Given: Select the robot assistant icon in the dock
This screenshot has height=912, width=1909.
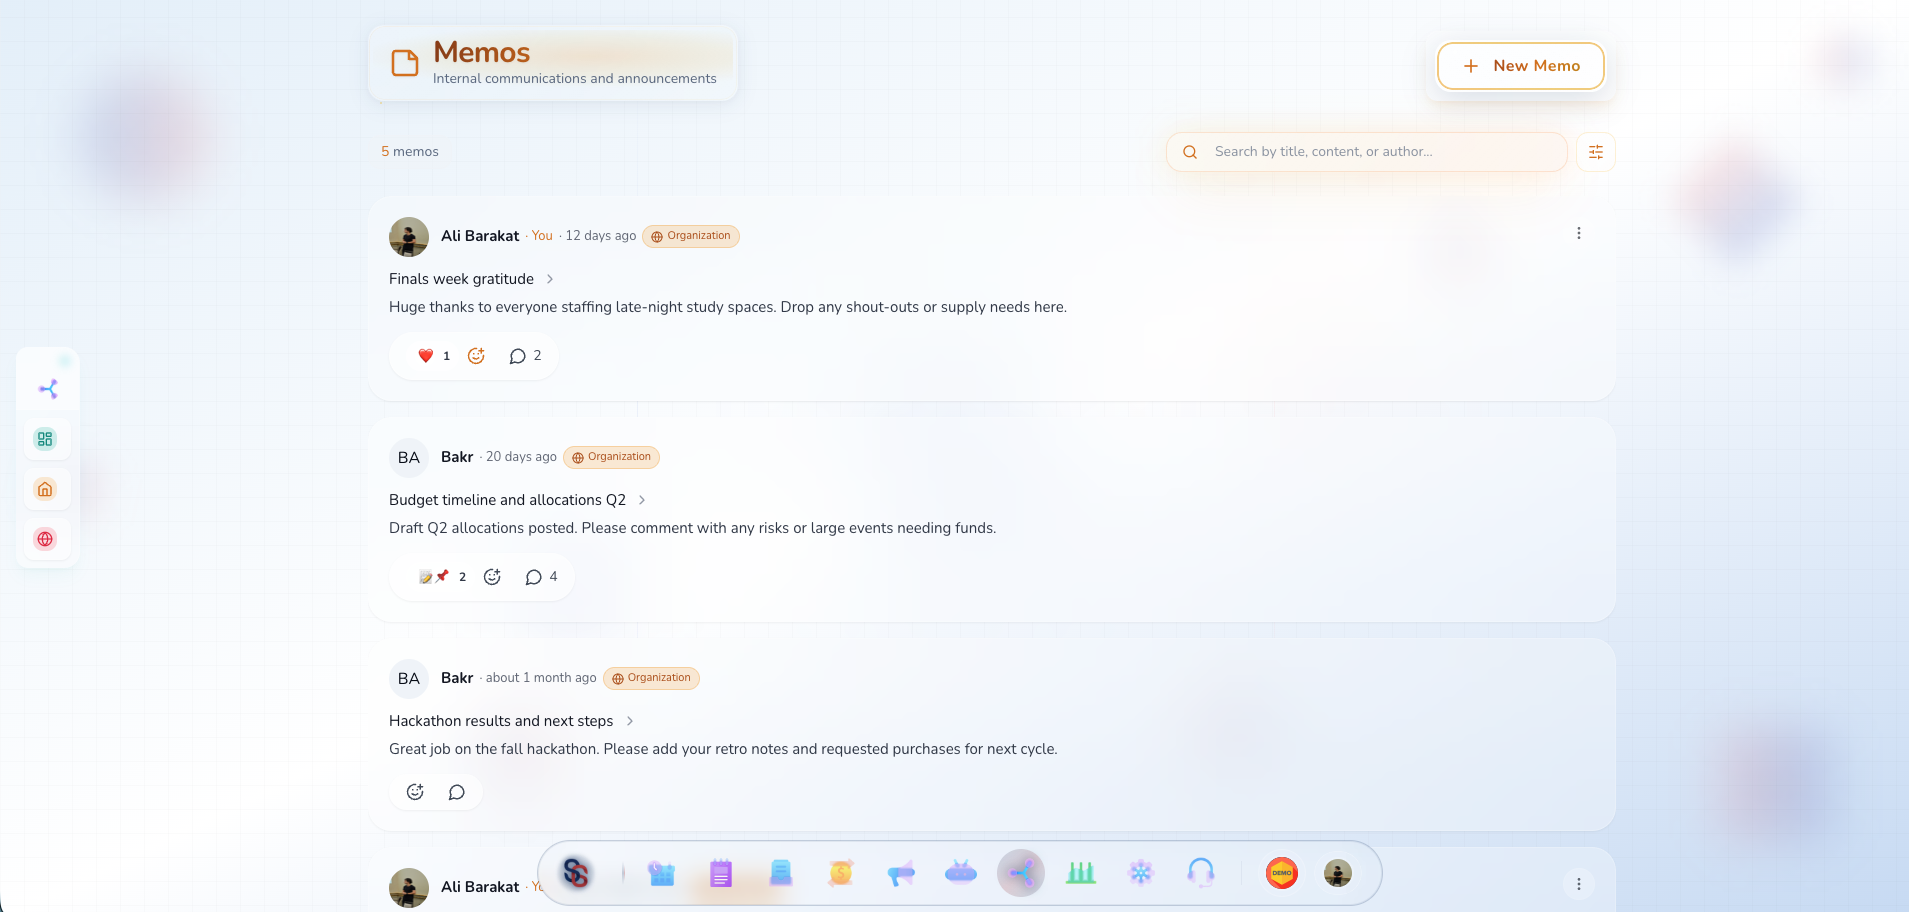Looking at the screenshot, I should [x=961, y=872].
